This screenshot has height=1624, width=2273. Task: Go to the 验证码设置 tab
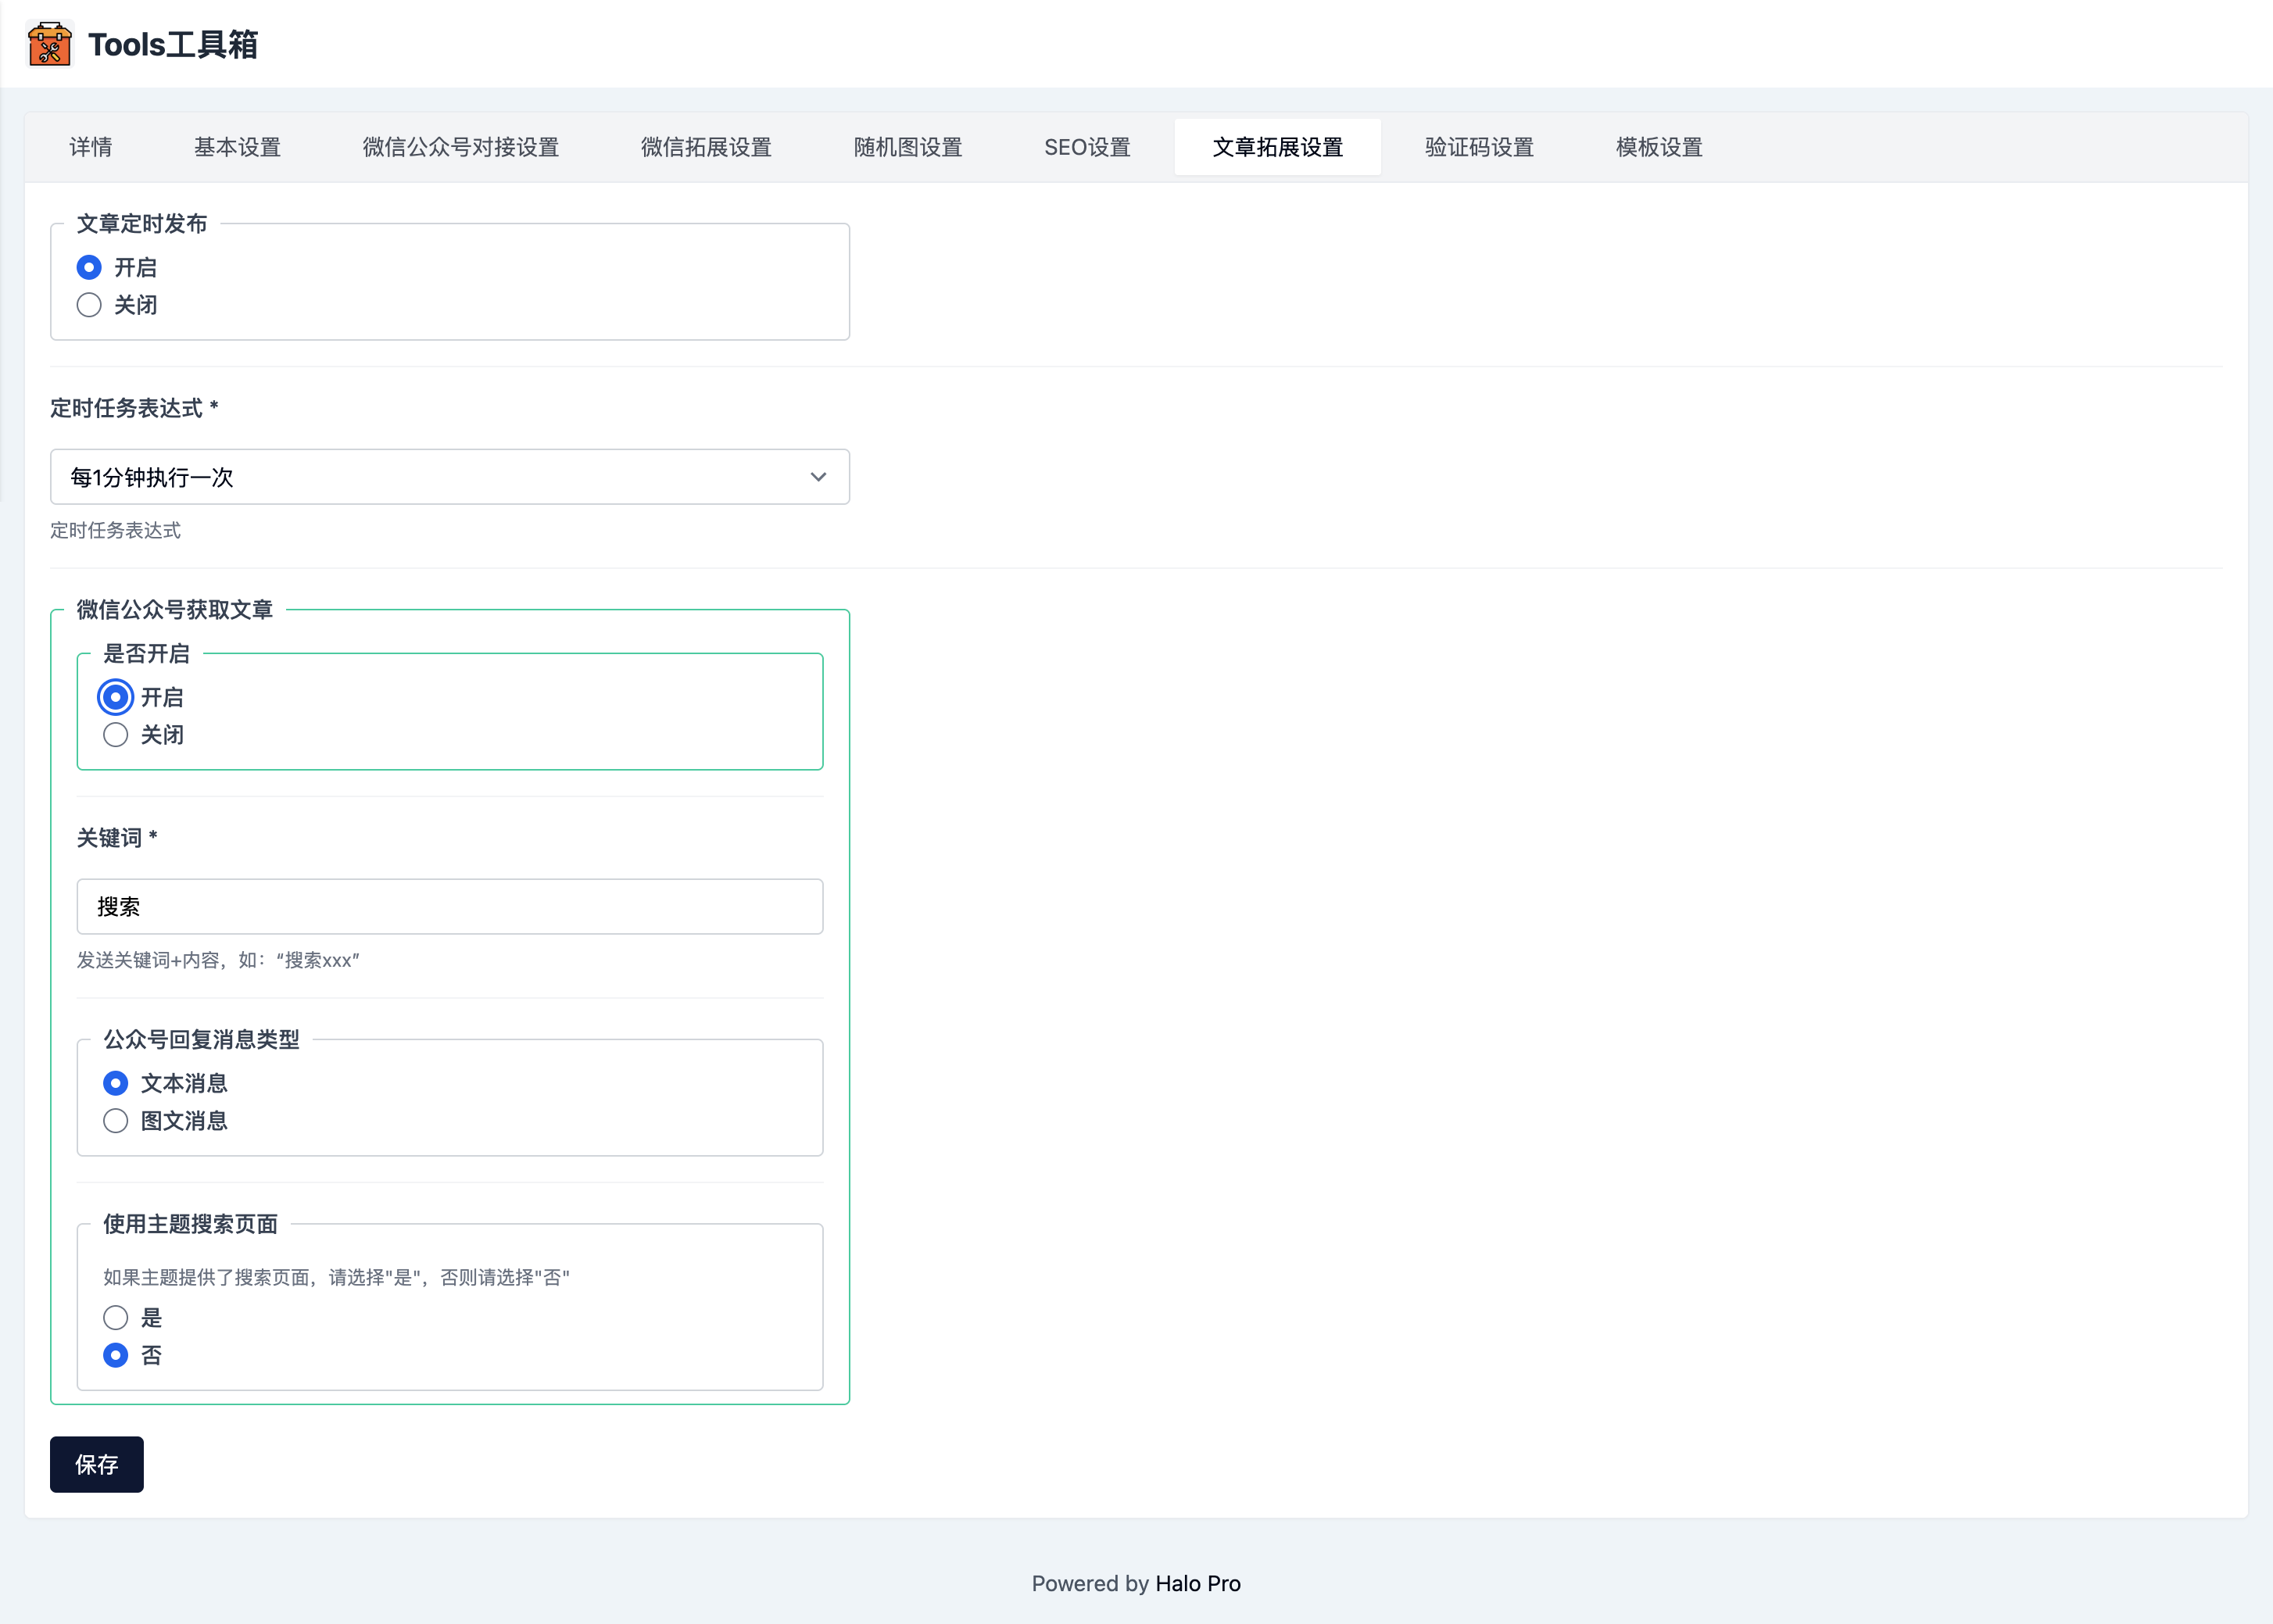pyautogui.click(x=1479, y=147)
